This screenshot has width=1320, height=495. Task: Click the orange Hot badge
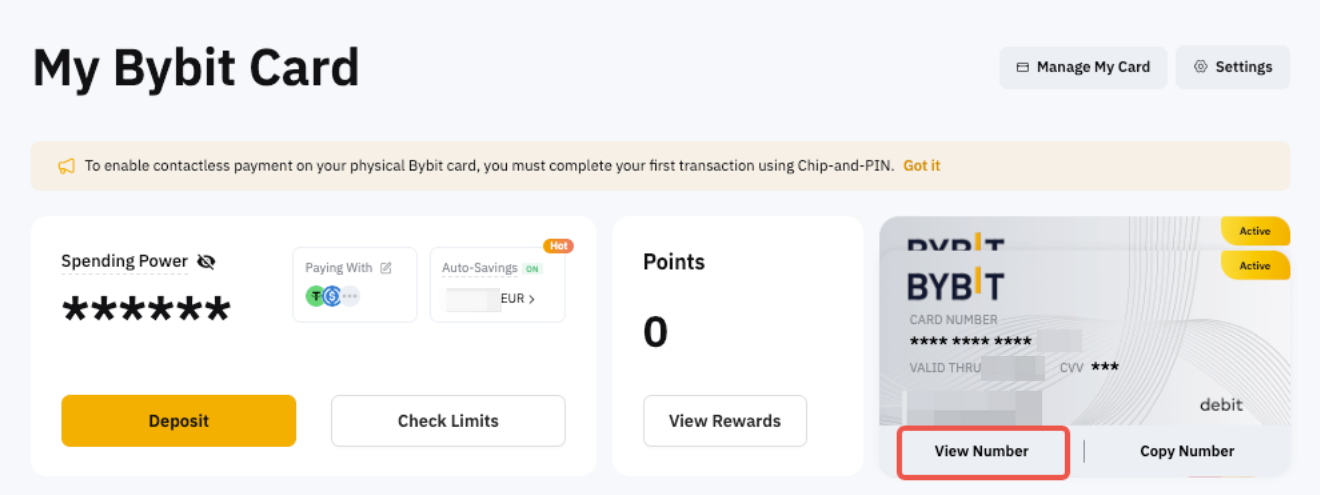click(558, 246)
